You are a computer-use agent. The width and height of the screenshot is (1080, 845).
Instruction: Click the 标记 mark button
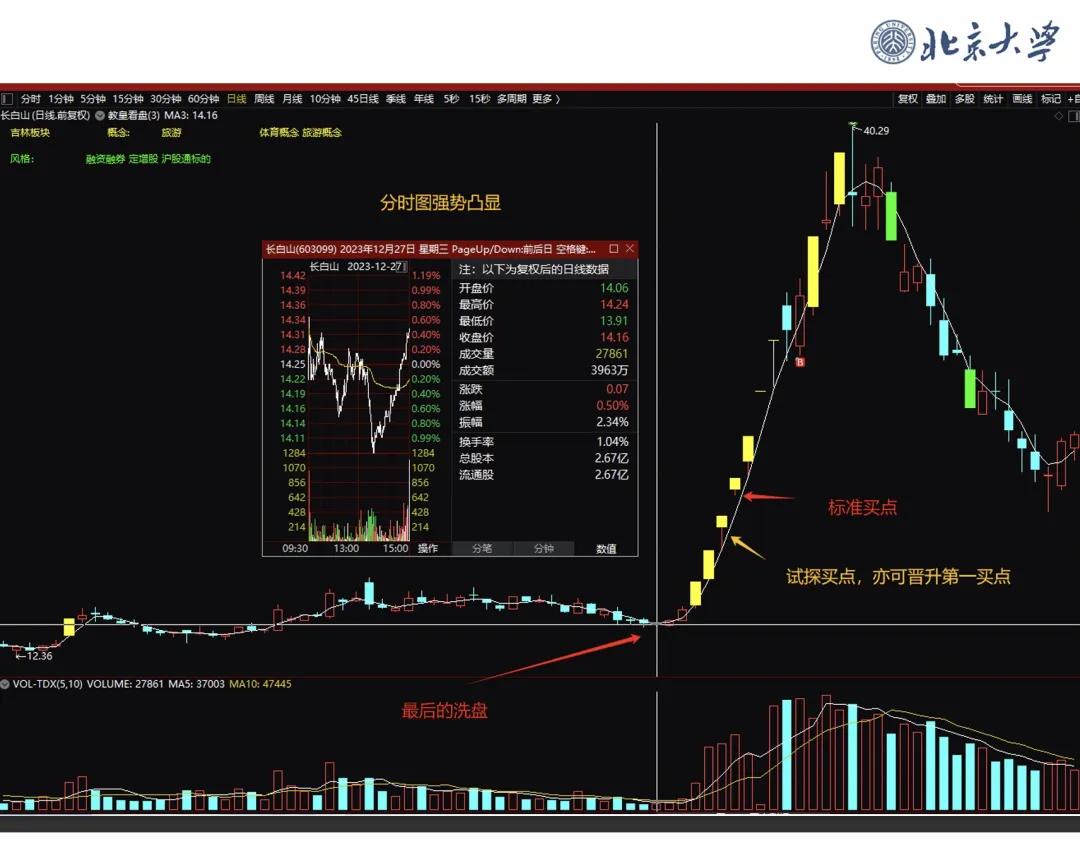pyautogui.click(x=1051, y=99)
